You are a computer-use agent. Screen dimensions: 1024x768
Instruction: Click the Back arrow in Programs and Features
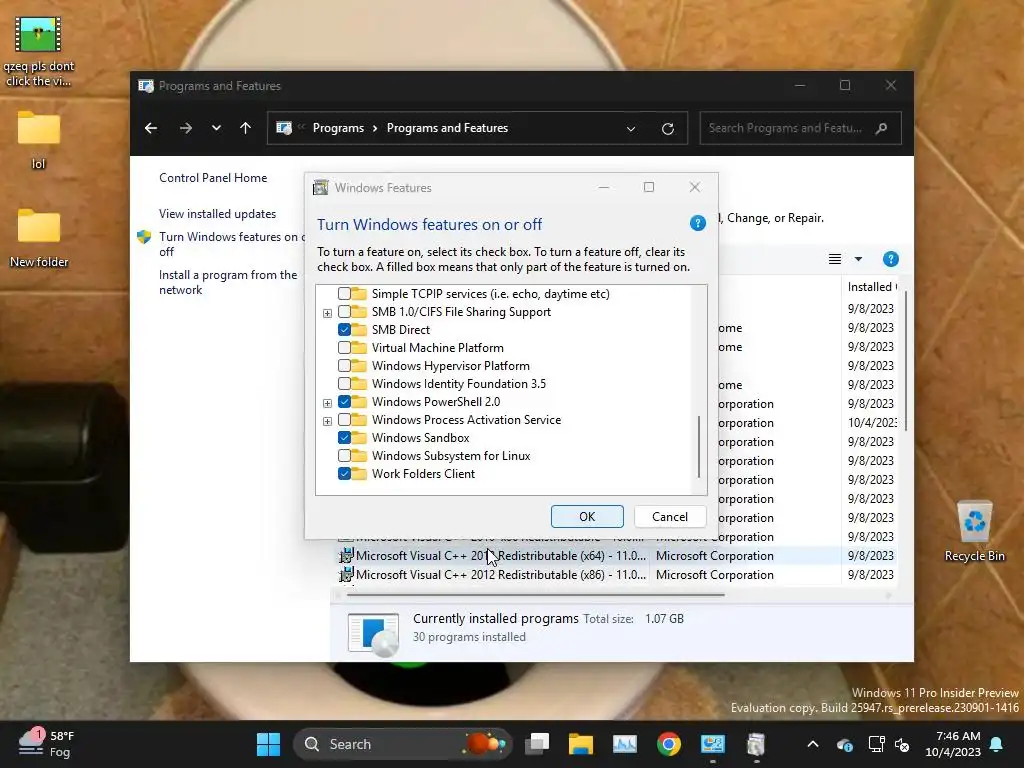(x=151, y=128)
